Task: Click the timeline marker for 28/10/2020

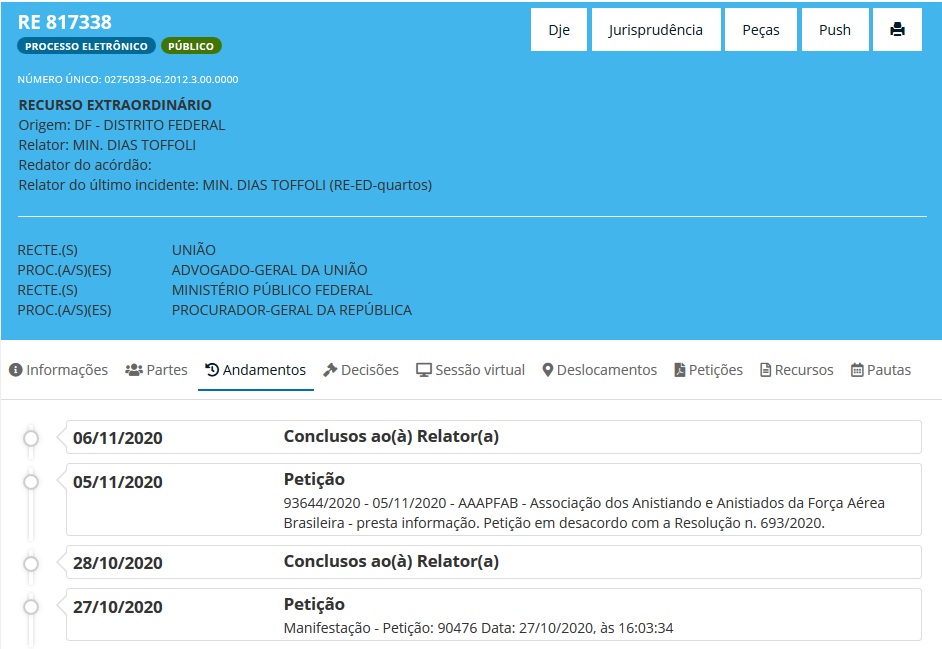Action: coord(31,564)
